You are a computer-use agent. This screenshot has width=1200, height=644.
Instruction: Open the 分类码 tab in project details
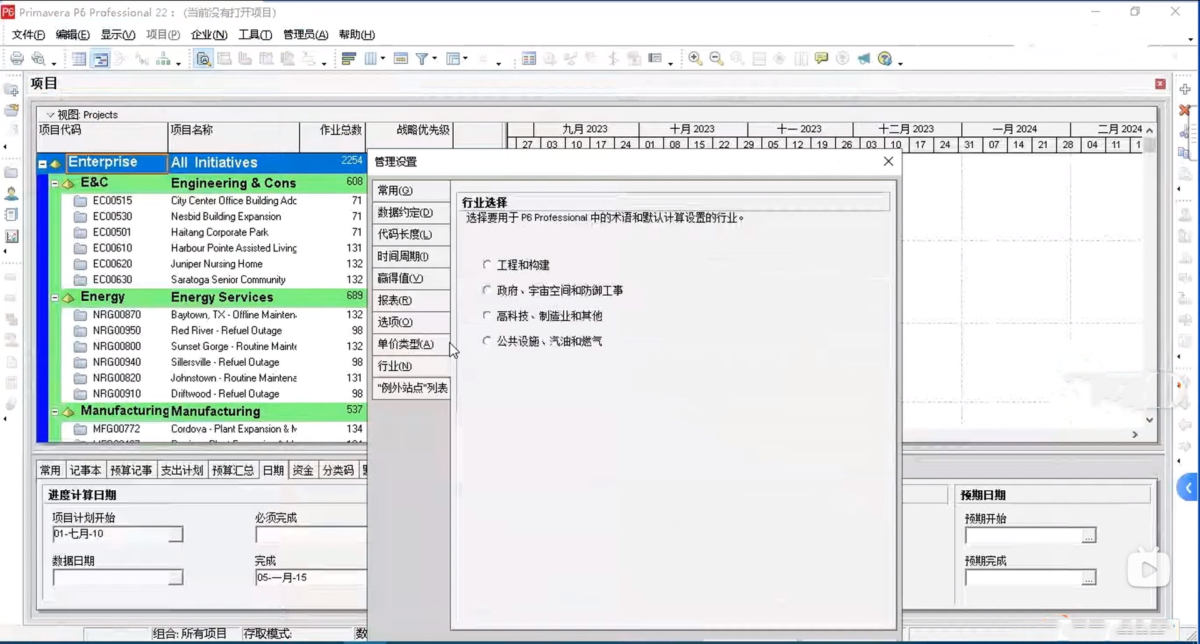(x=338, y=470)
